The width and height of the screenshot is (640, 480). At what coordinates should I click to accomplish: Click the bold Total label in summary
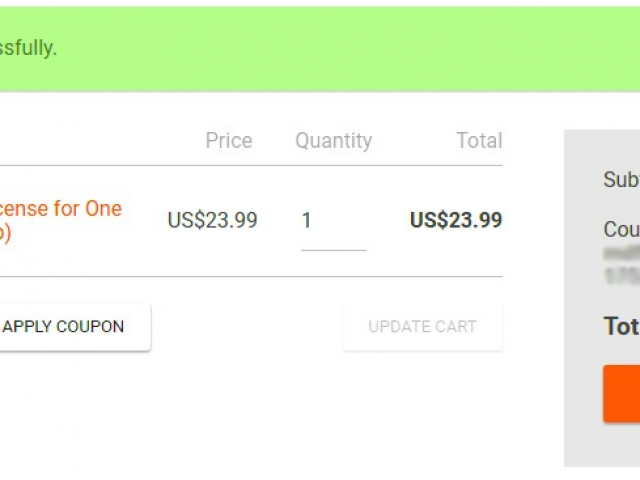[x=622, y=326]
